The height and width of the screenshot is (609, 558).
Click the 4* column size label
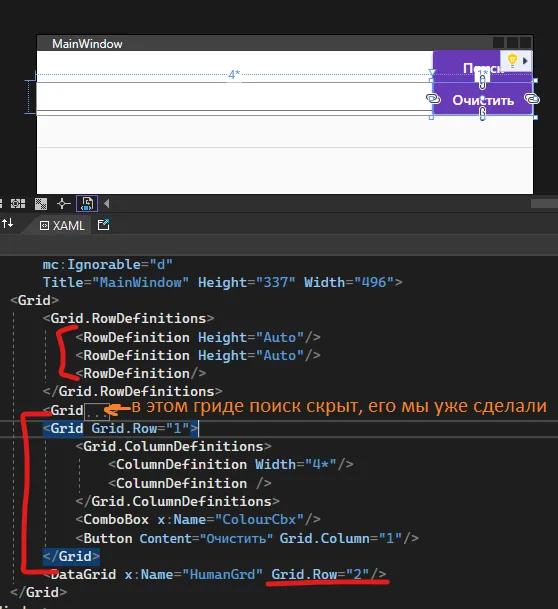click(x=234, y=74)
